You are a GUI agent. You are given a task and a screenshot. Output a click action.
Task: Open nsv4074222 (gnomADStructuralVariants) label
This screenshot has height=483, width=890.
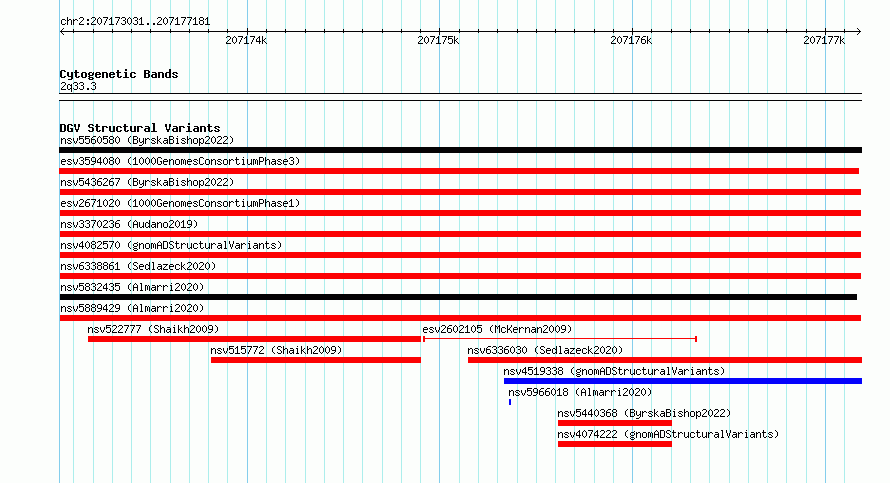(x=668, y=434)
